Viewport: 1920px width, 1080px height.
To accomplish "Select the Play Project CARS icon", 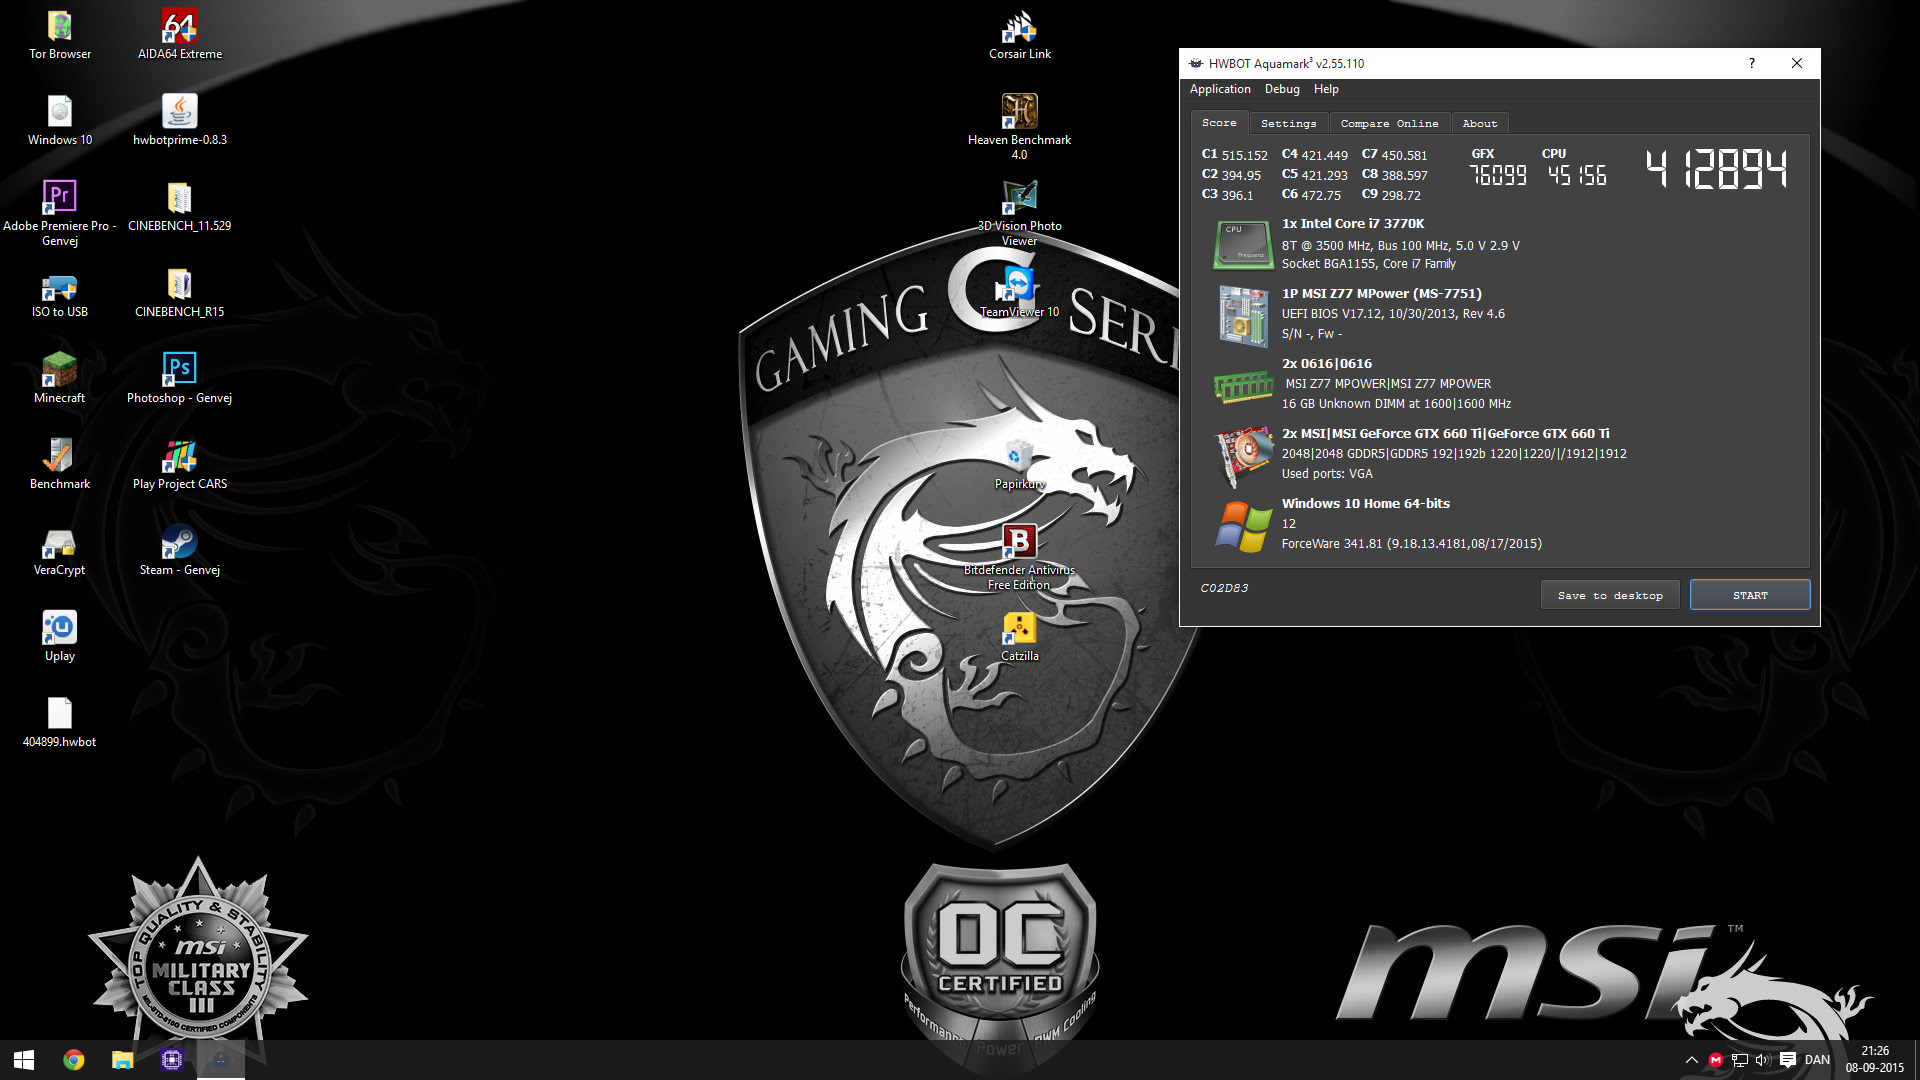I will click(180, 465).
